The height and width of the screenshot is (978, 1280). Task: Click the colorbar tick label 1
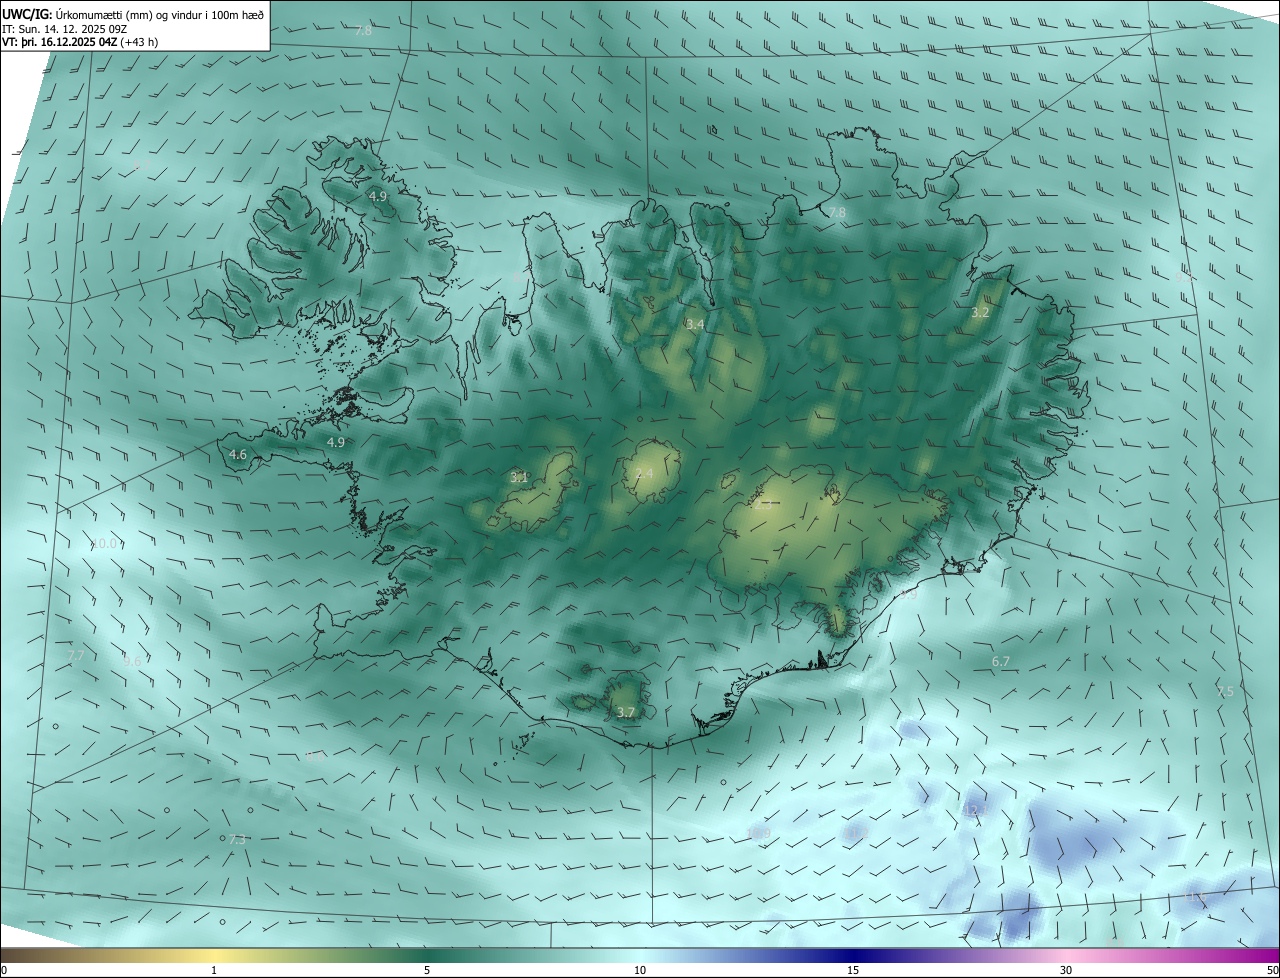pyautogui.click(x=215, y=970)
